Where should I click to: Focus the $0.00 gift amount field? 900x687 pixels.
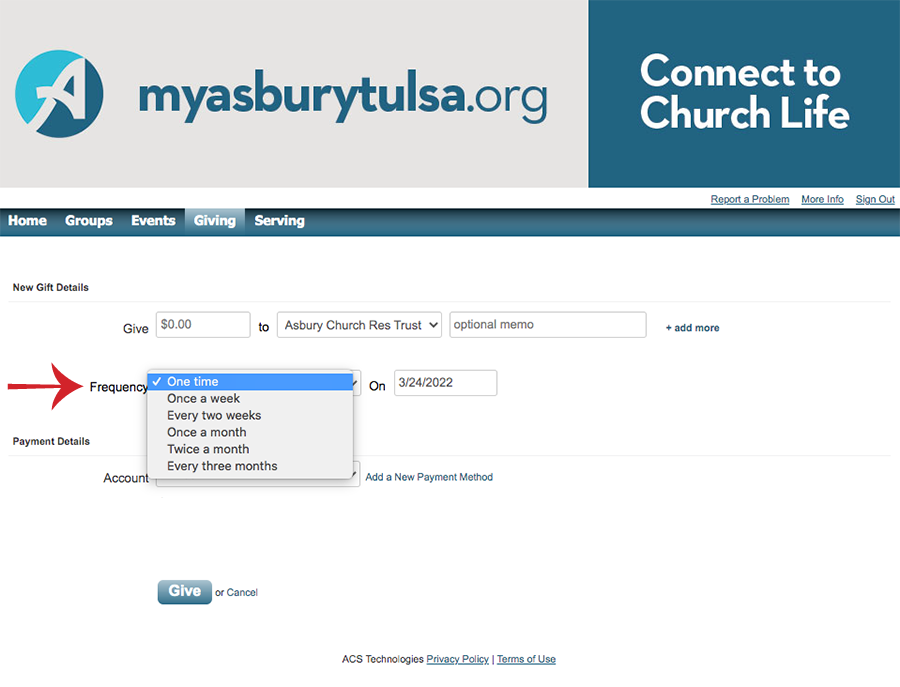coord(203,325)
